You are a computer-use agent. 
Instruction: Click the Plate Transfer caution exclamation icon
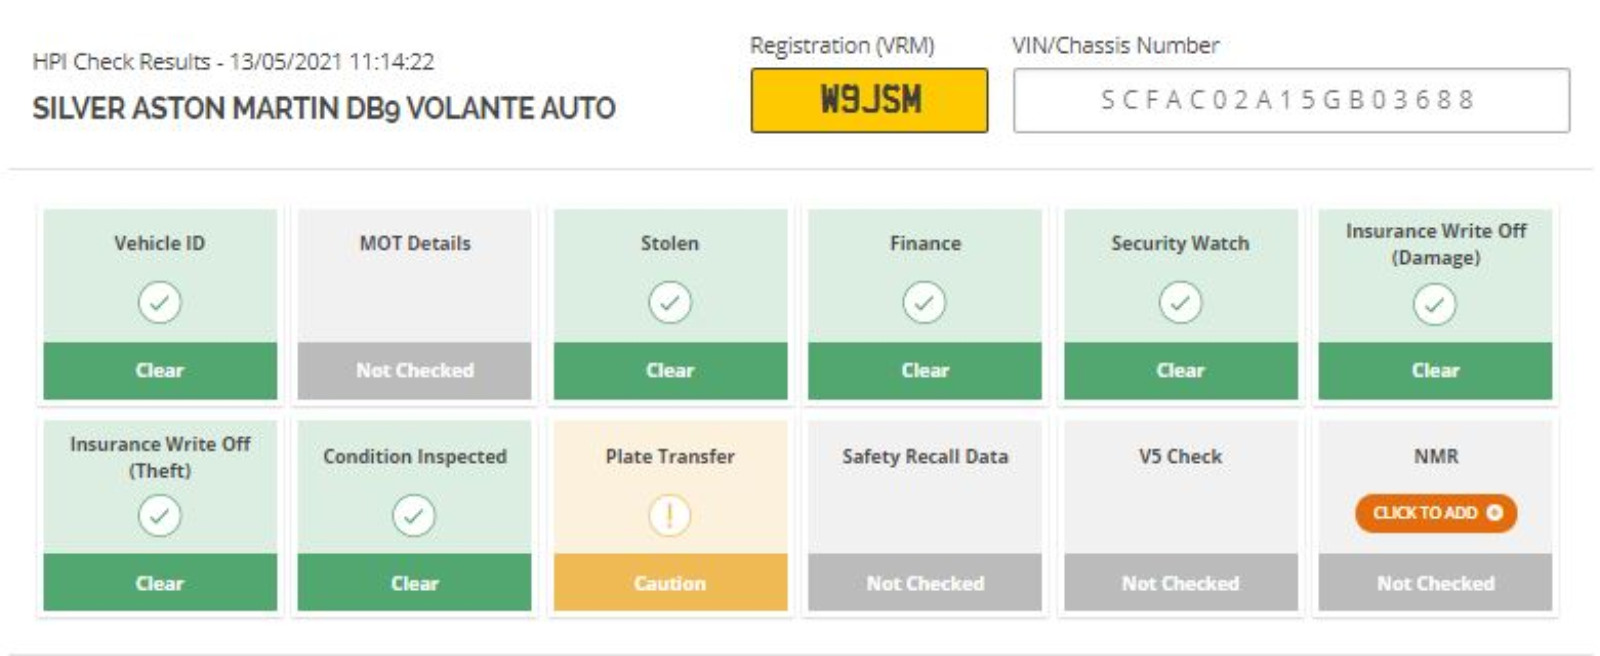point(670,515)
